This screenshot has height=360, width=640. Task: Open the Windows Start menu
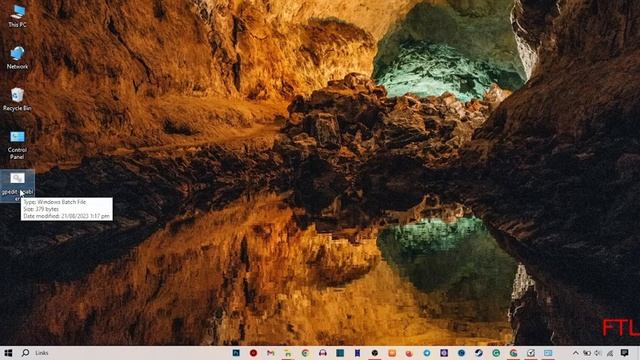pos(8,353)
